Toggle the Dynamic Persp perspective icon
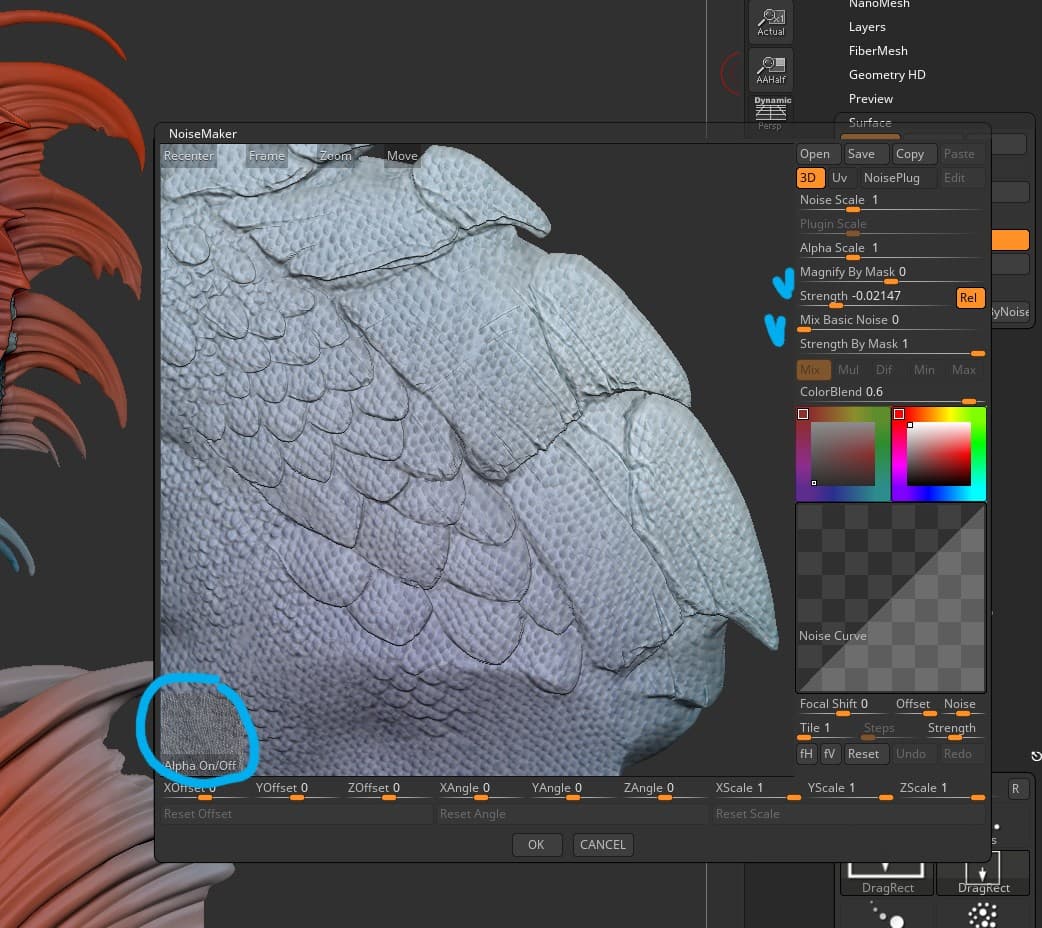 click(771, 113)
